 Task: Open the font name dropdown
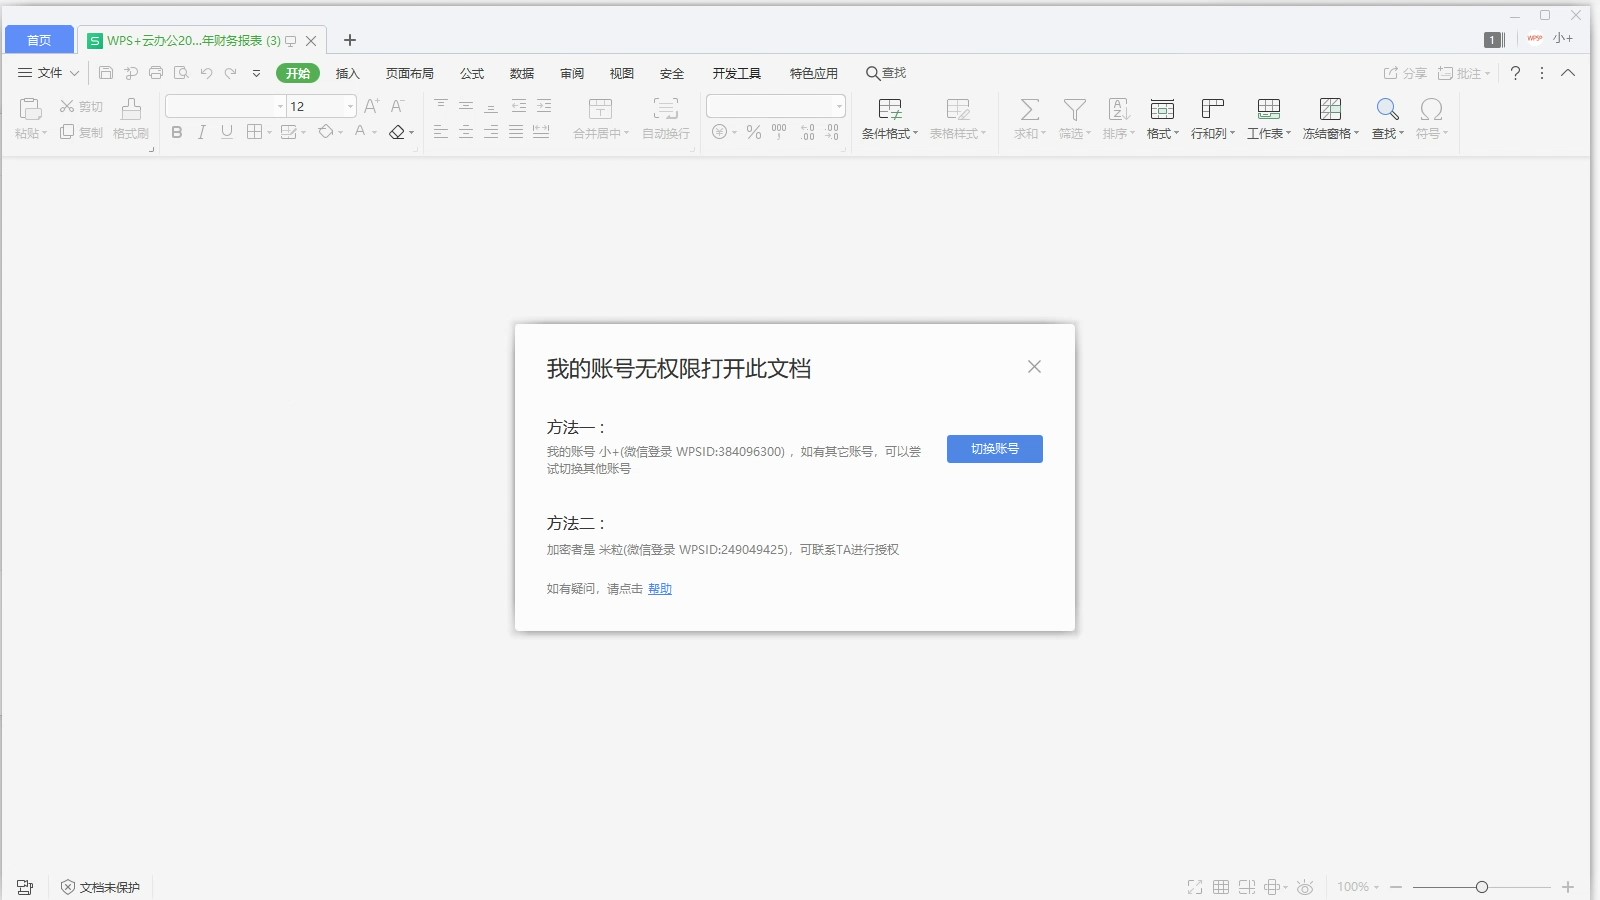[x=280, y=106]
